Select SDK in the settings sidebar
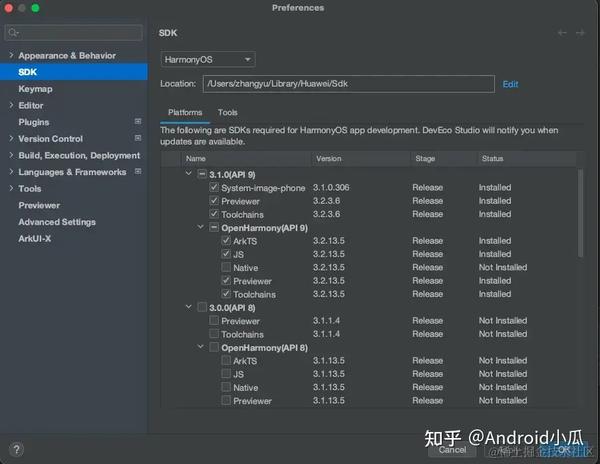The image size is (600, 464). click(73, 72)
